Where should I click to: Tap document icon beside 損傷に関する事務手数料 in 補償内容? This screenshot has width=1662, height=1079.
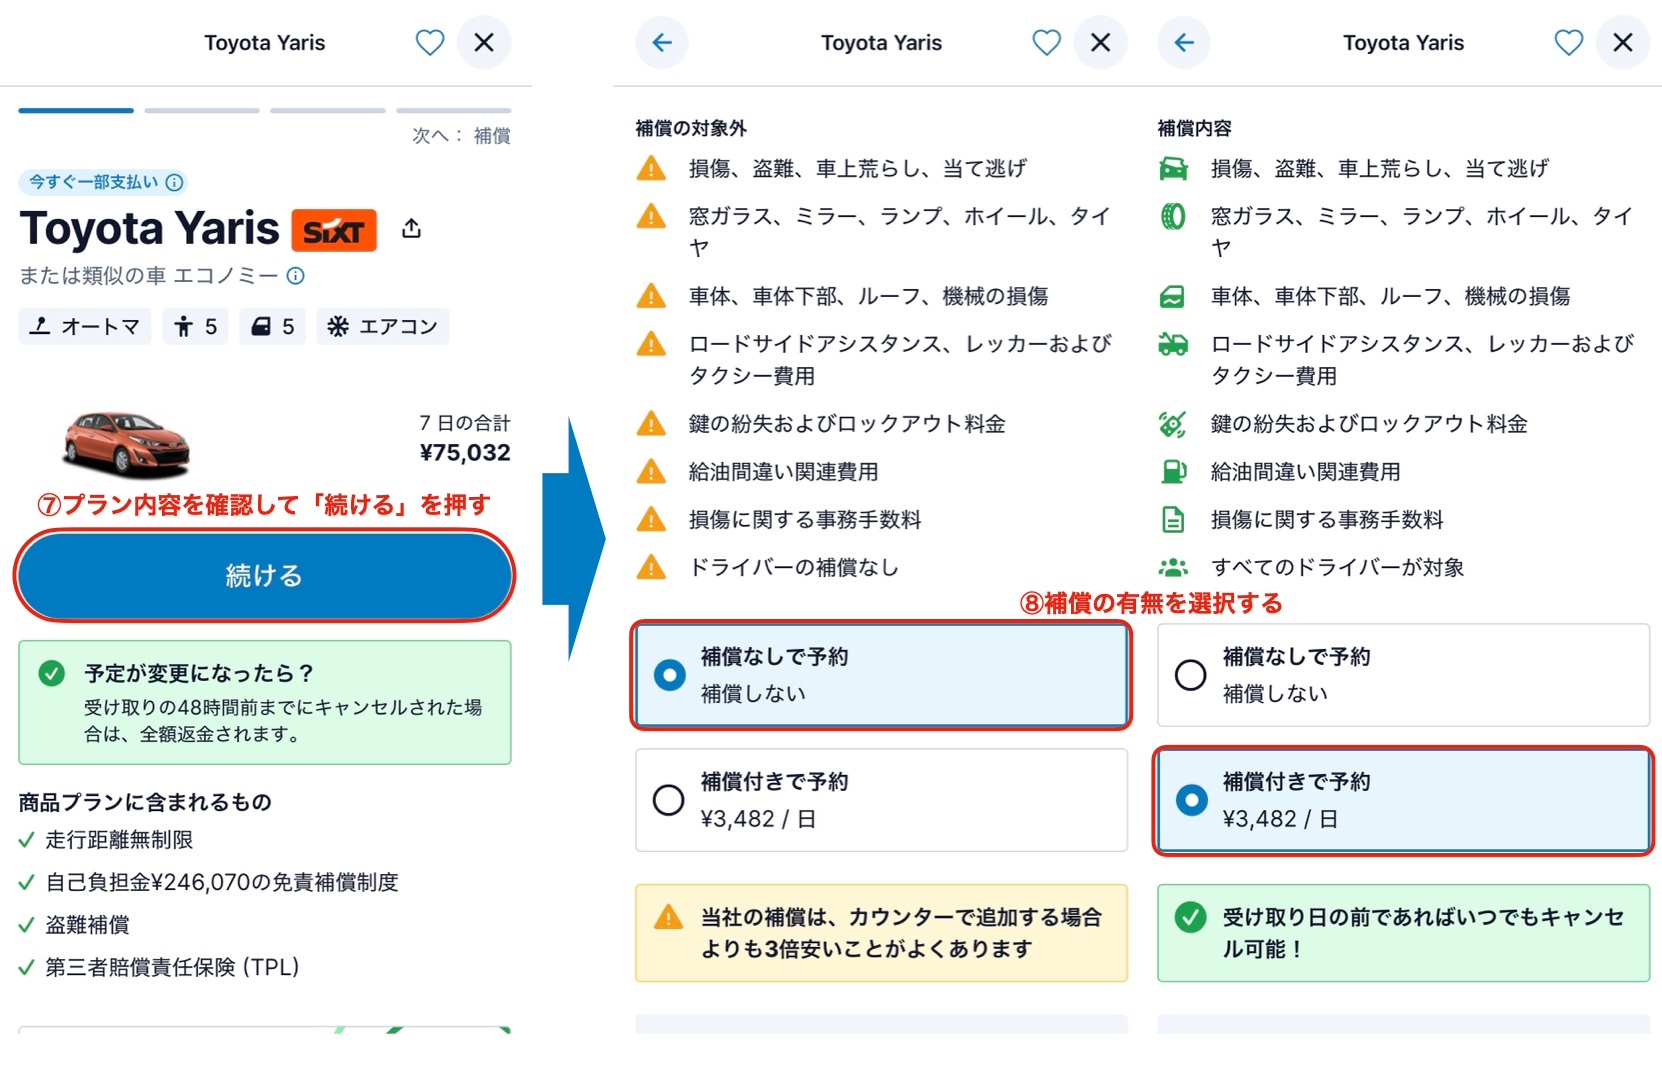1173,520
